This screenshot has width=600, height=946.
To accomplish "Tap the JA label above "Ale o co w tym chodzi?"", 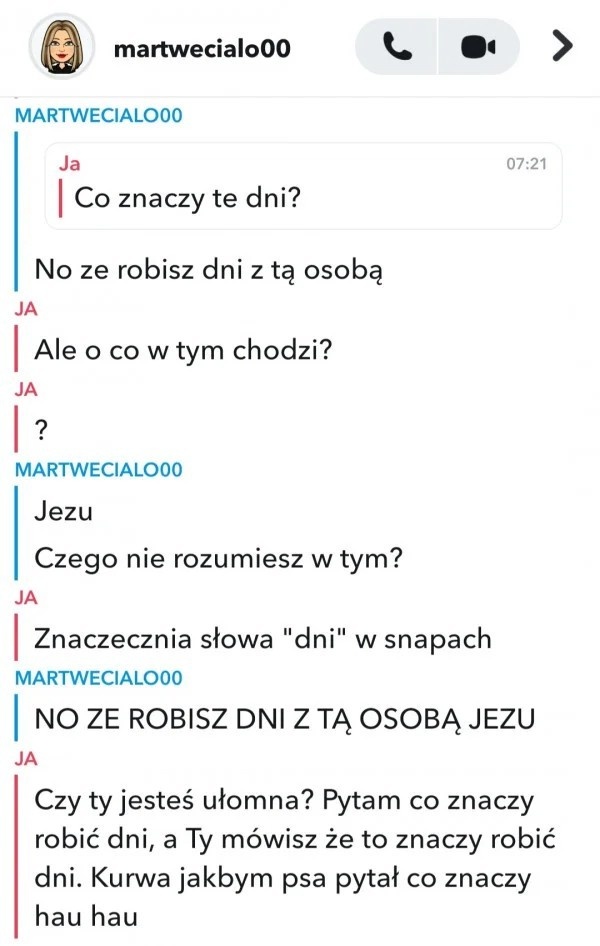I will pyautogui.click(x=26, y=309).
